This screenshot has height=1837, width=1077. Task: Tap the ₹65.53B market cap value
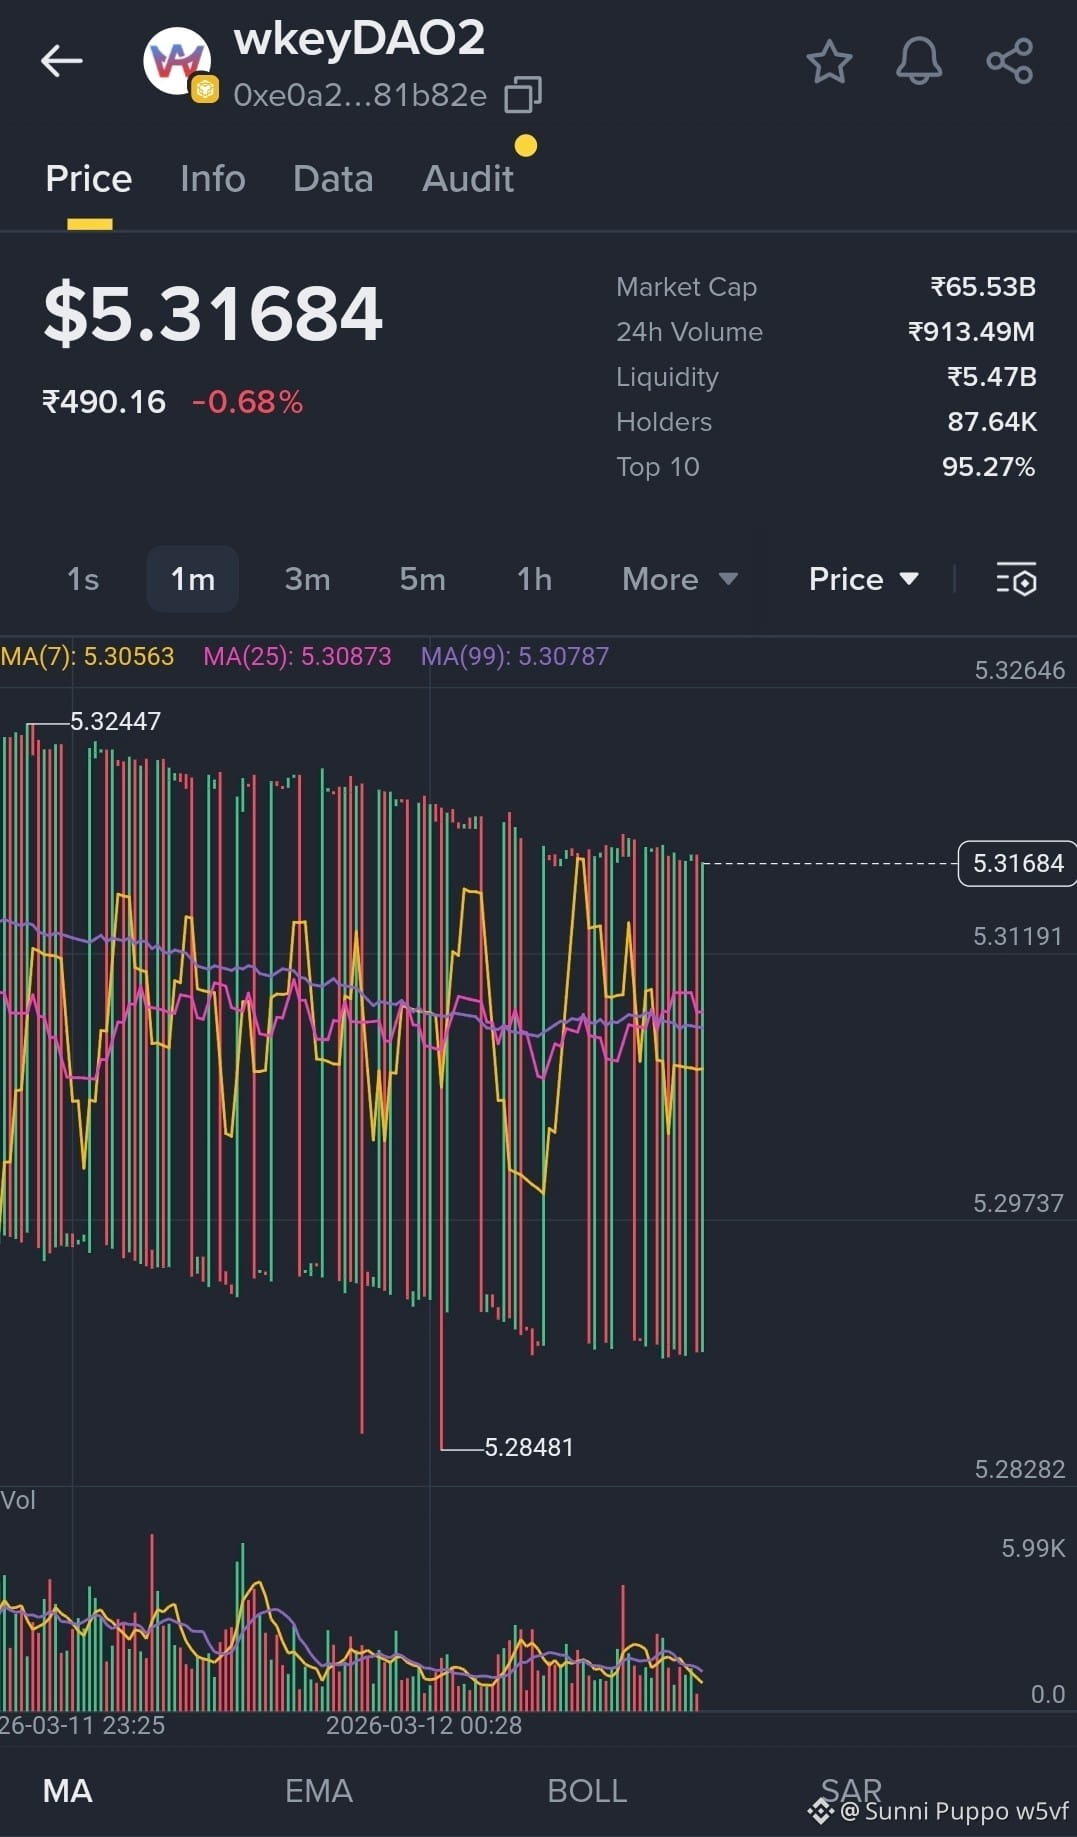pos(983,287)
